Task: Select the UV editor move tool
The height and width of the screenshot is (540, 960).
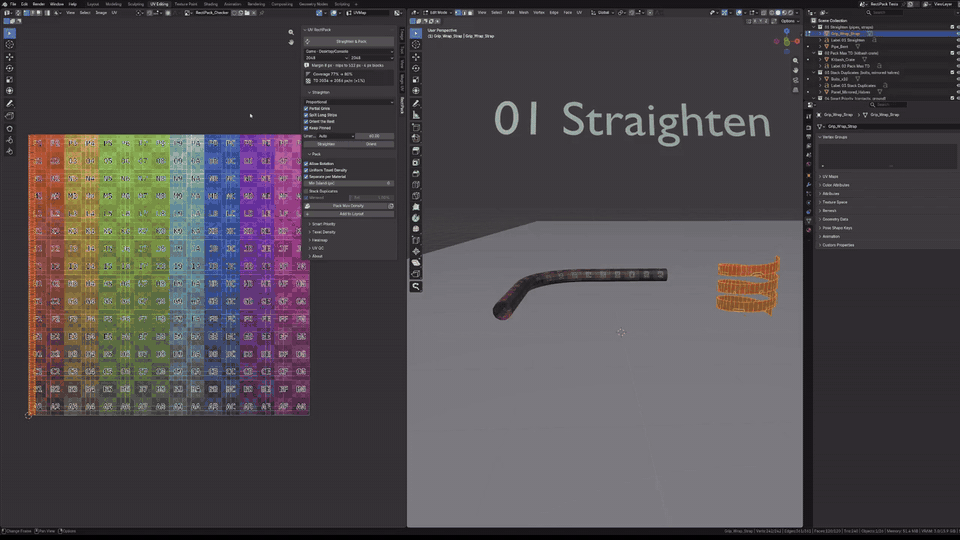Action: 9,57
